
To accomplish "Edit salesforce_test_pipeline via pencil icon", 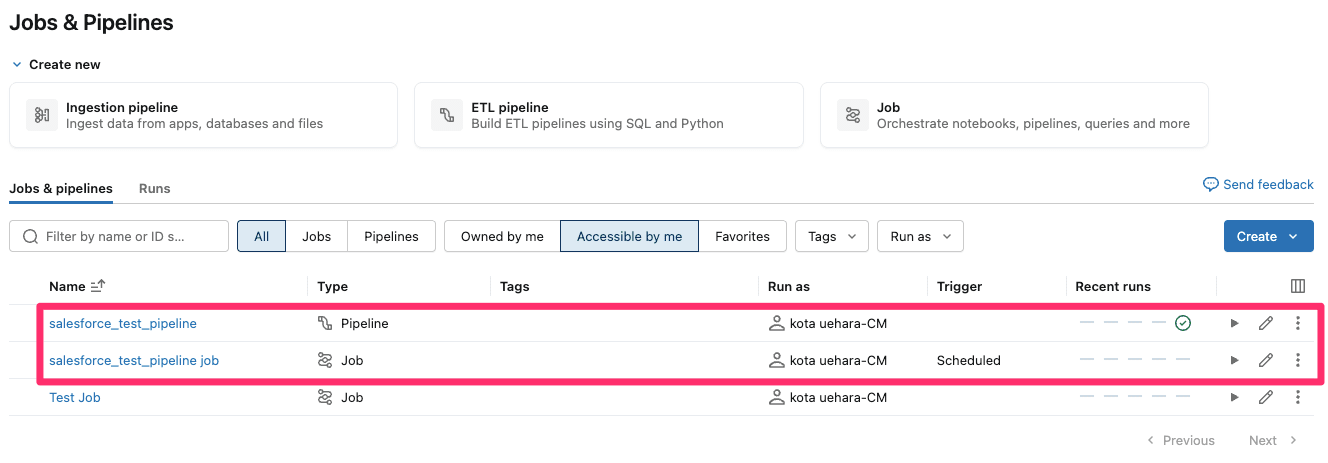I will coord(1266,323).
